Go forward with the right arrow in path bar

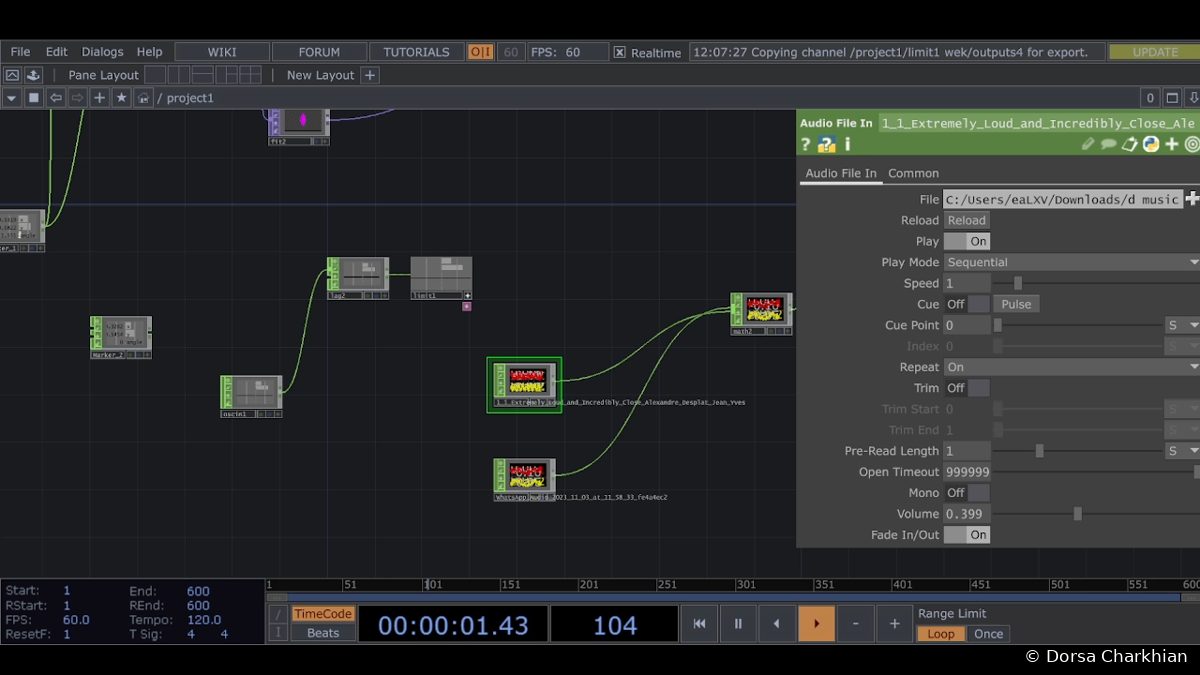tap(77, 98)
